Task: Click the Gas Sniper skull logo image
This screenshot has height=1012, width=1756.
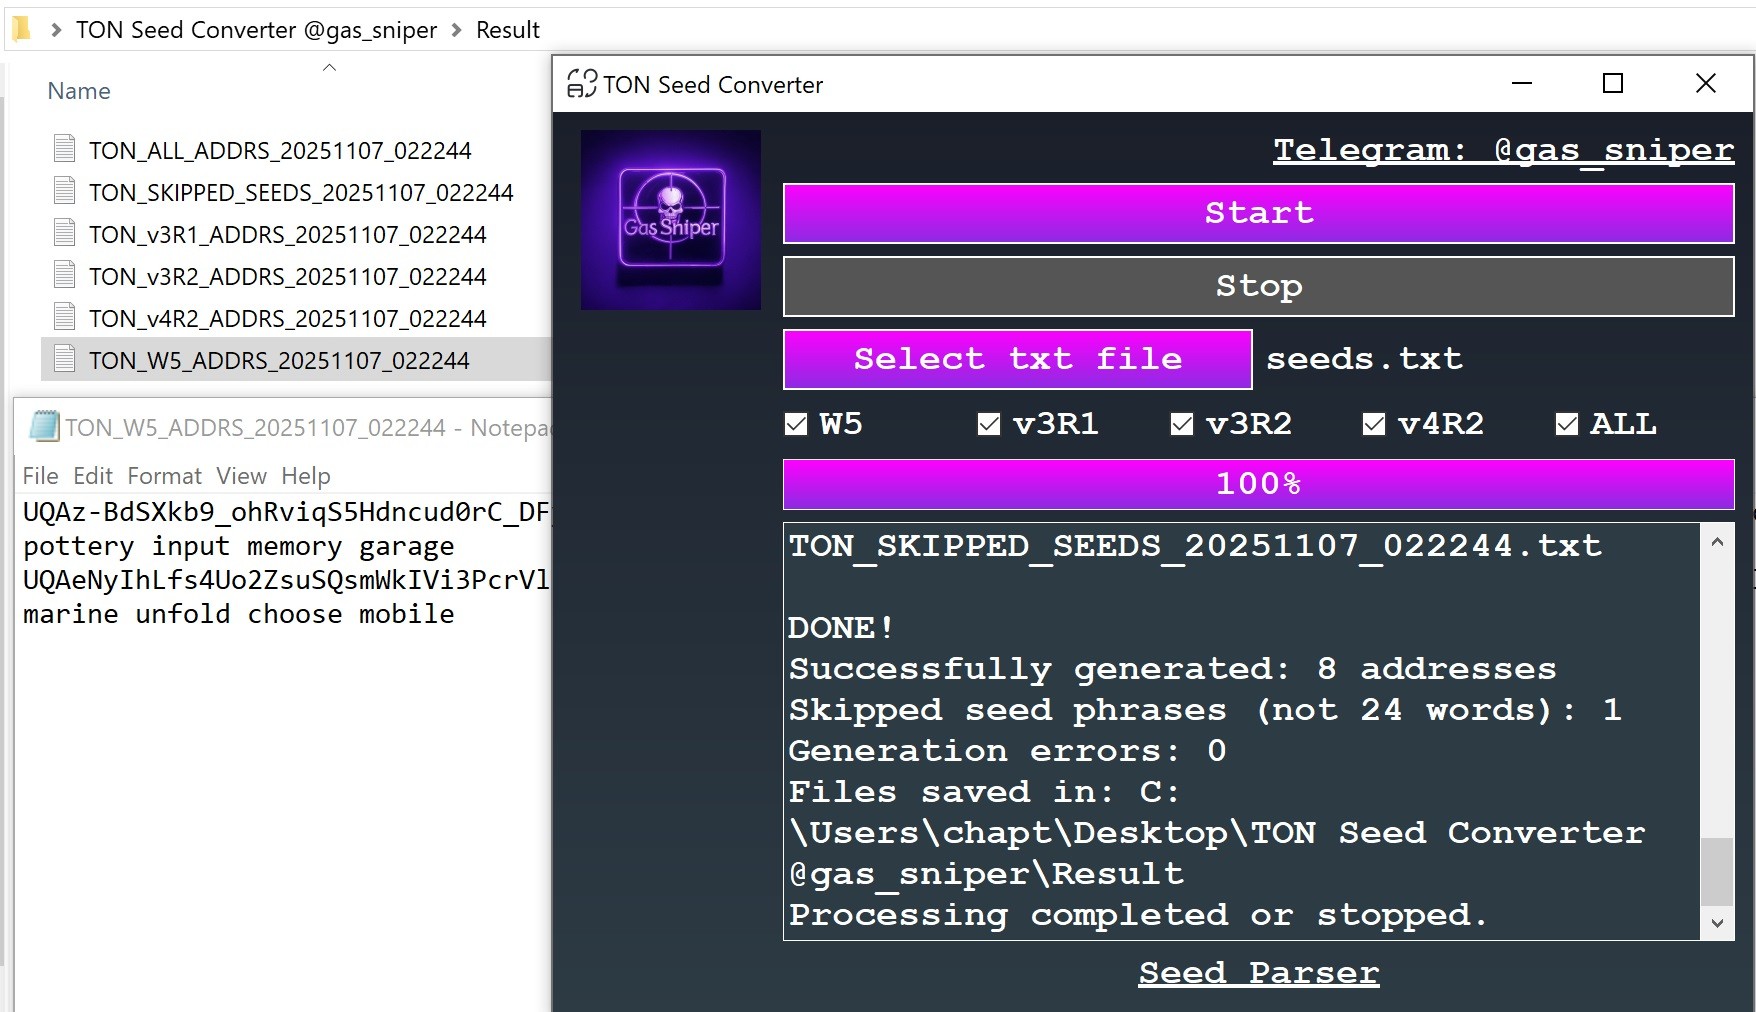Action: (671, 220)
